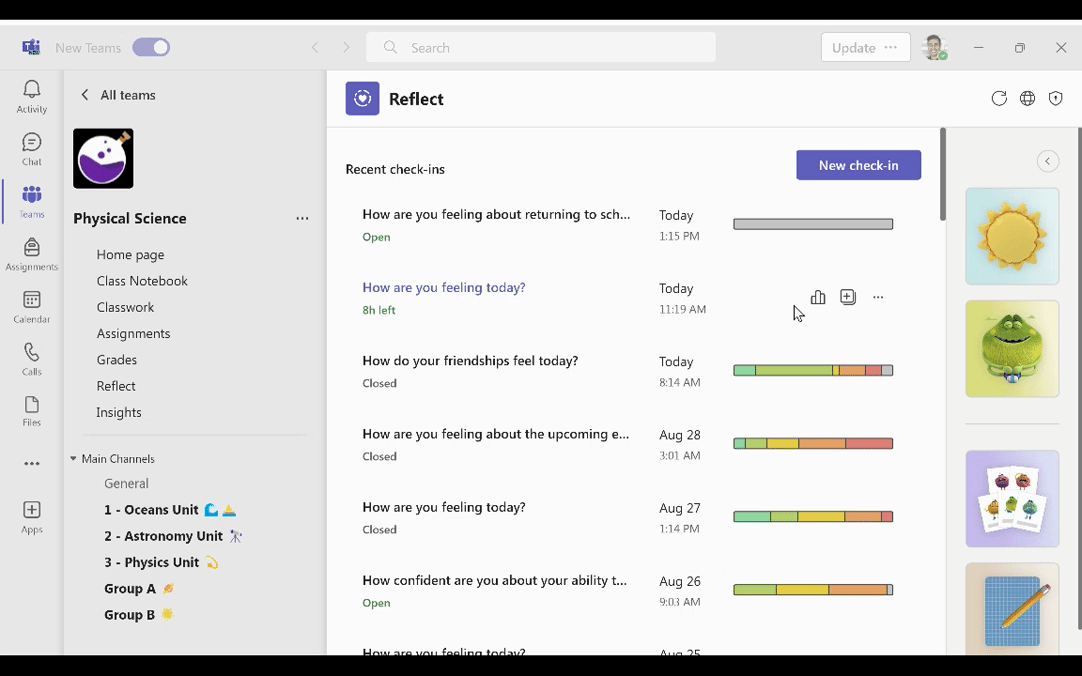The image size is (1082, 676).
Task: Toggle the New Teams switch
Action: pos(150,47)
